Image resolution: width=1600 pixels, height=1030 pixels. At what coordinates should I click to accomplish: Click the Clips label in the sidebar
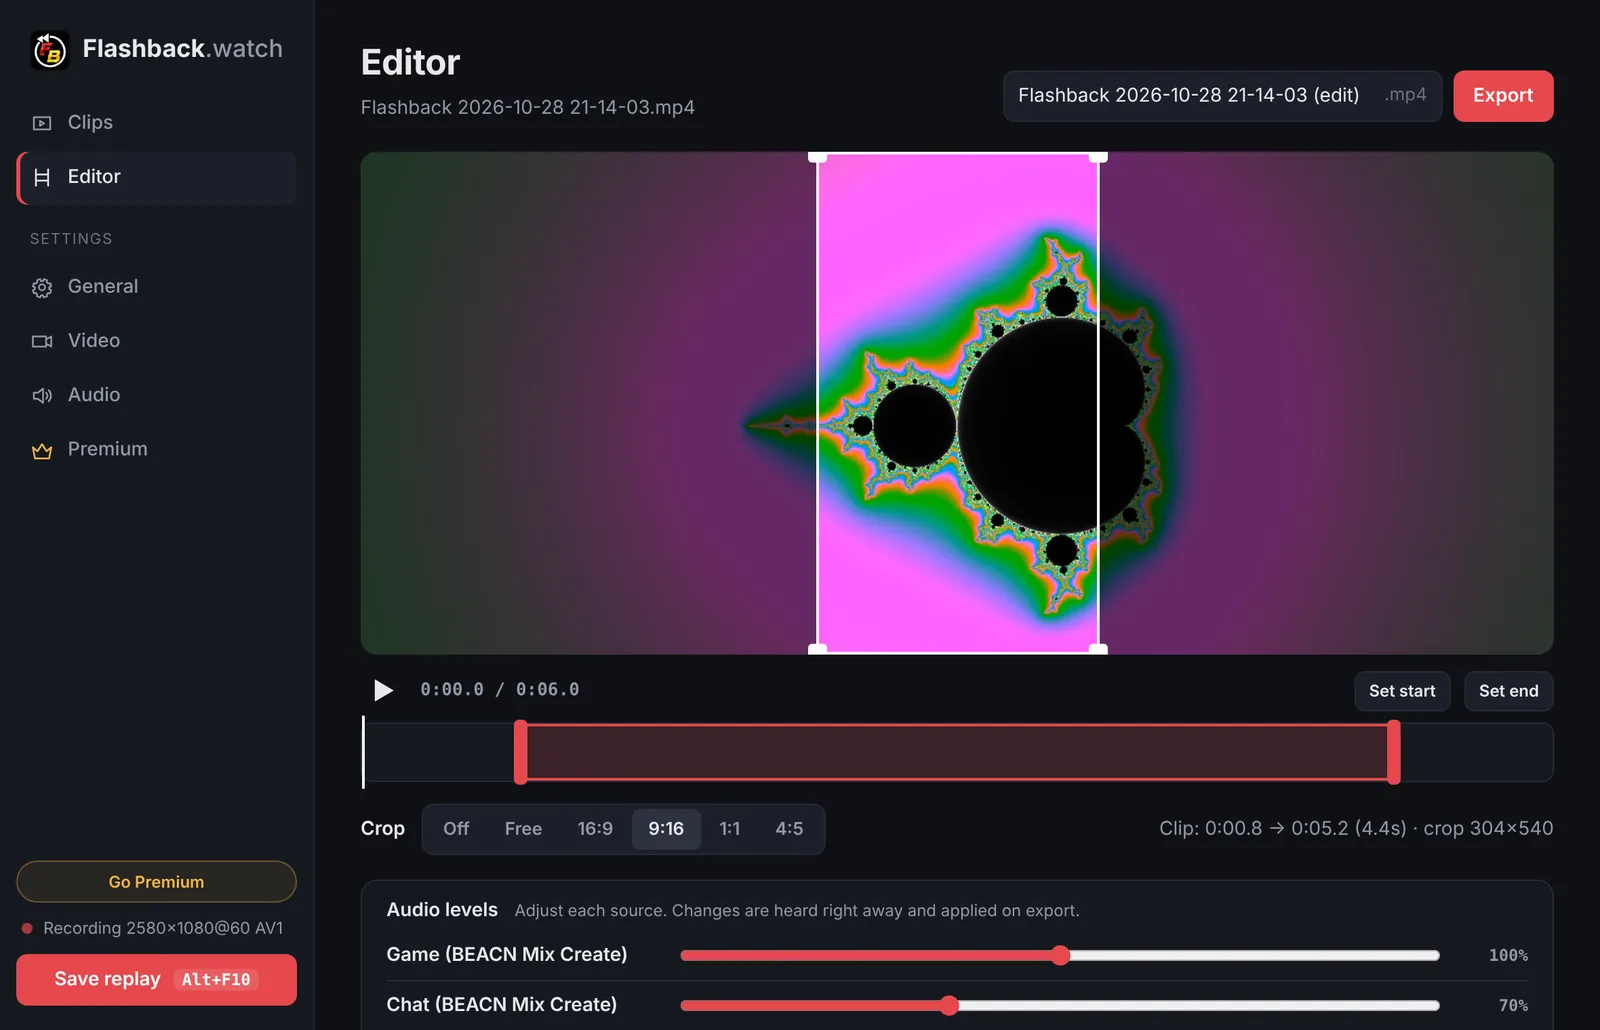point(90,123)
